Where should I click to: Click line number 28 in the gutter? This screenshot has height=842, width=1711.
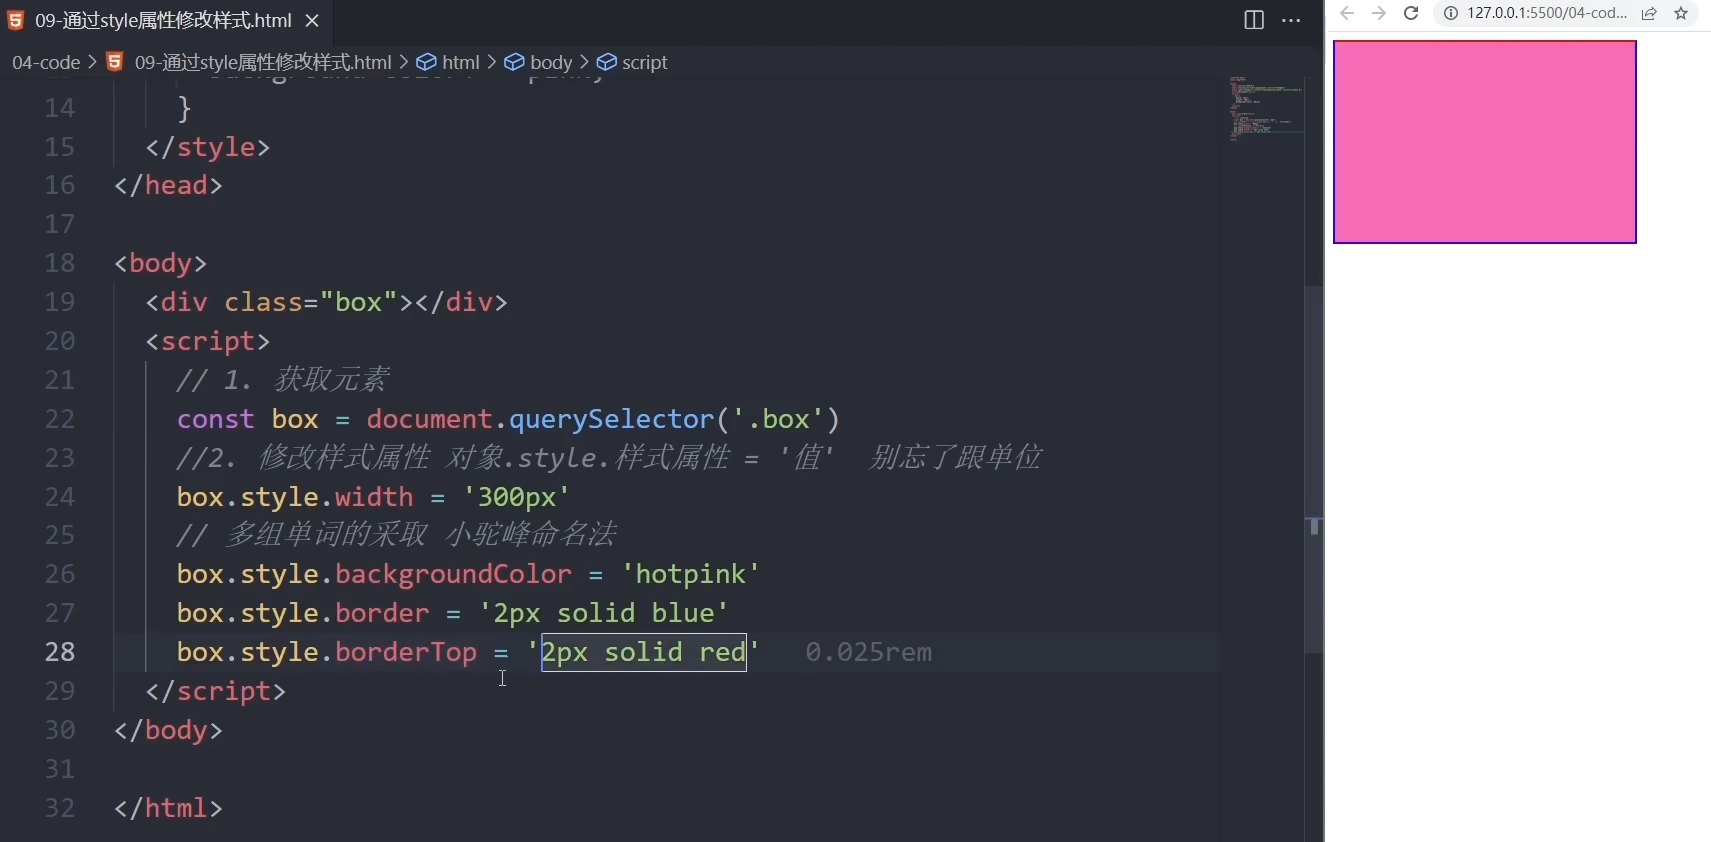pos(60,652)
